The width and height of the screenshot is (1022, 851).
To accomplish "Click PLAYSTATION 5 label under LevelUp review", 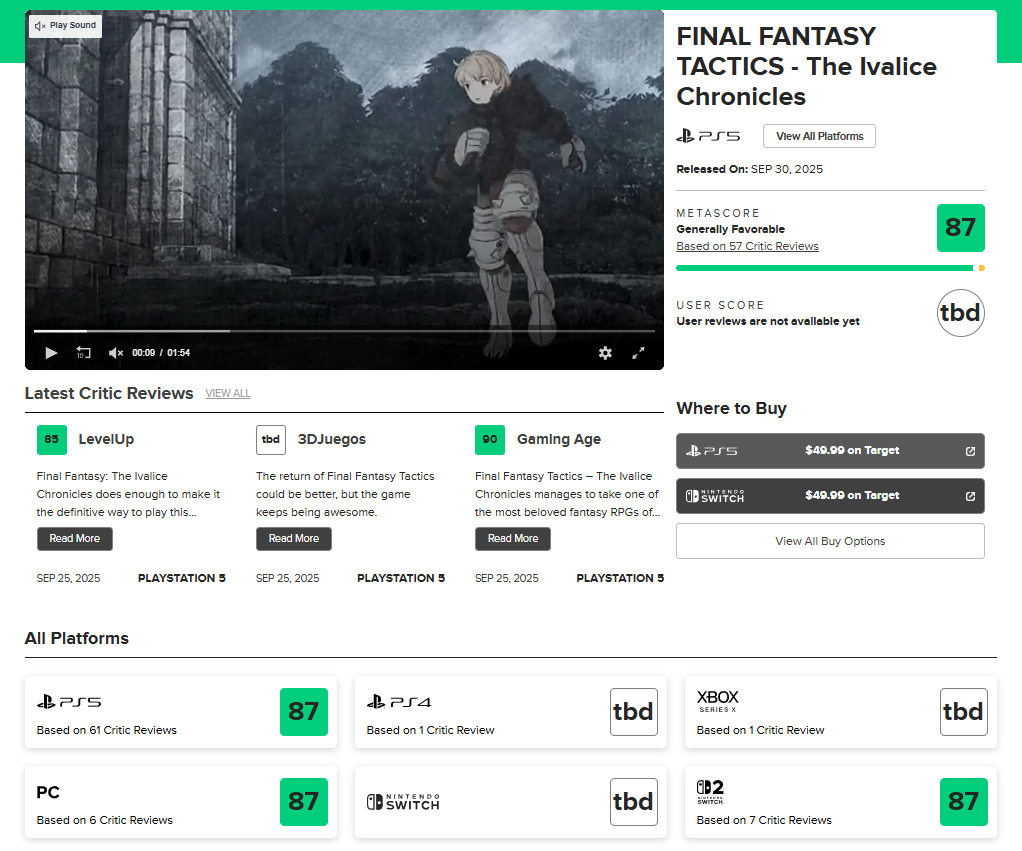I will pyautogui.click(x=182, y=578).
